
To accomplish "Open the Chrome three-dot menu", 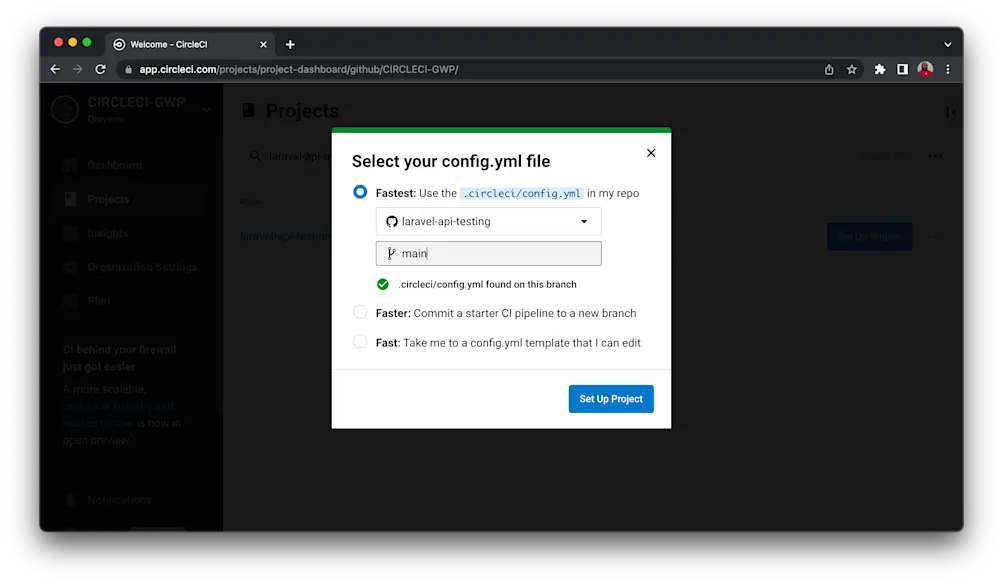I will point(948,69).
